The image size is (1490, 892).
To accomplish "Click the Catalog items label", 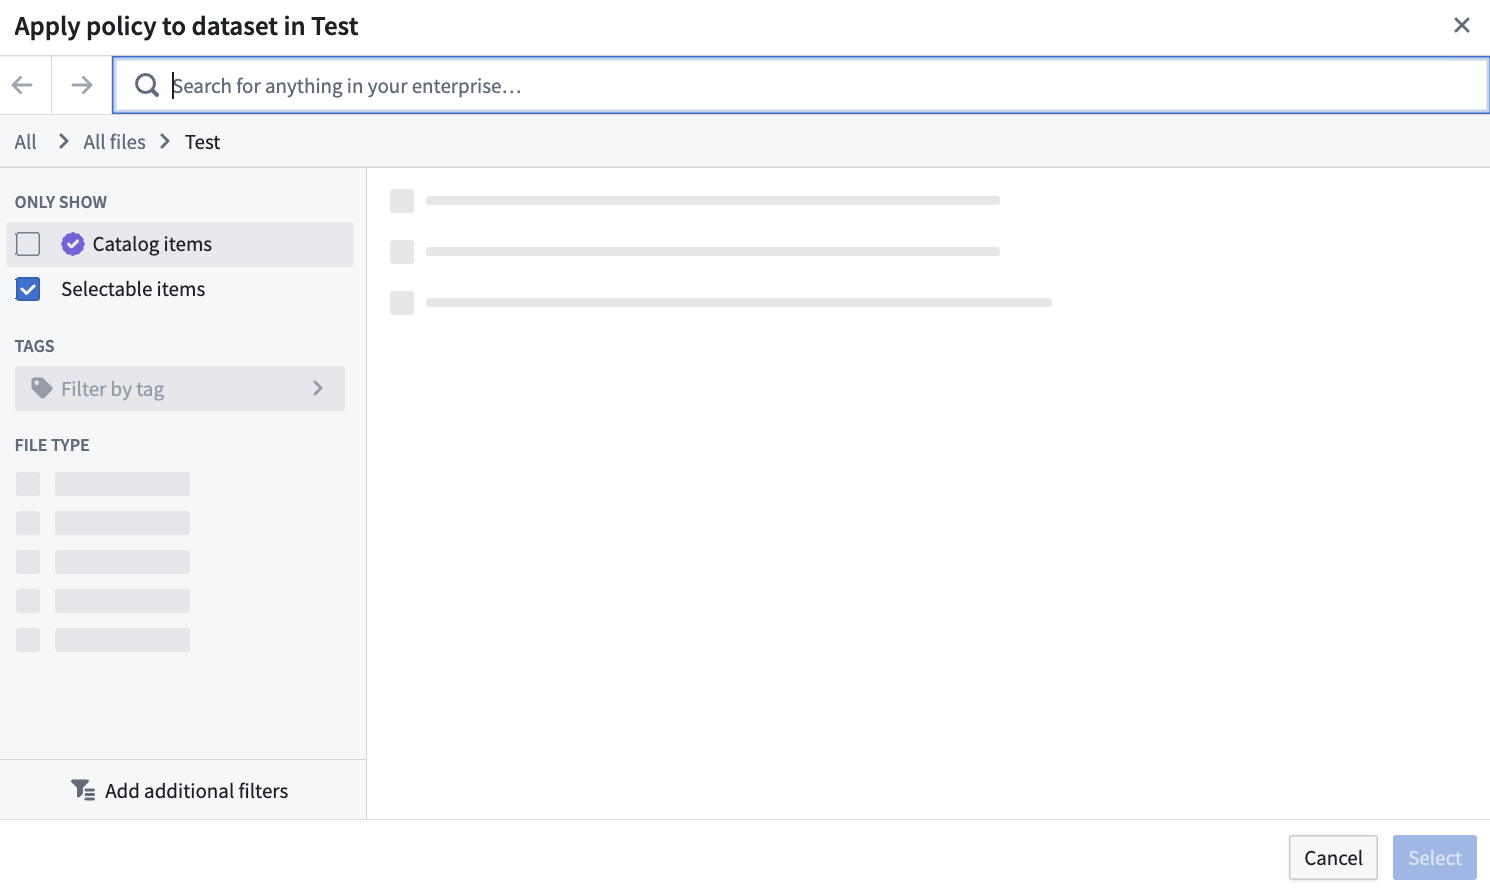I will [x=152, y=244].
